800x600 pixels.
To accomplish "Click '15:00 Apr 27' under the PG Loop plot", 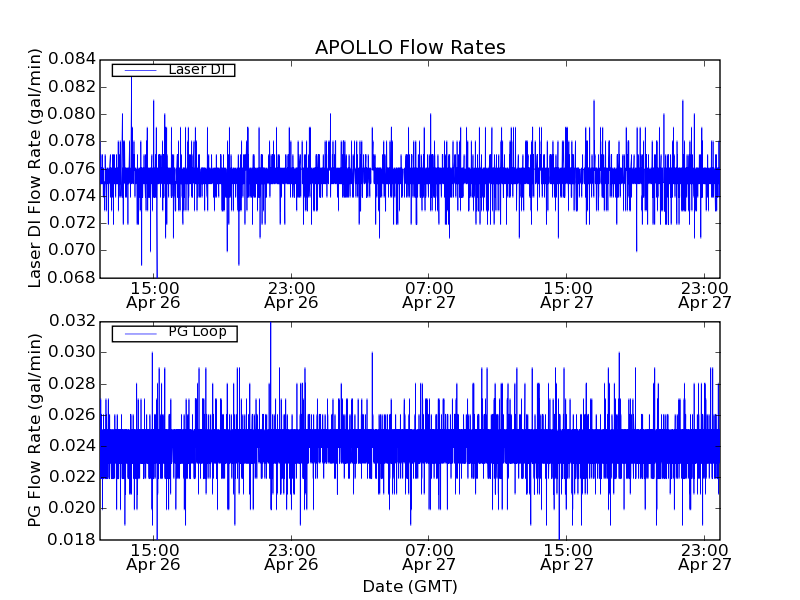I will (x=567, y=558).
